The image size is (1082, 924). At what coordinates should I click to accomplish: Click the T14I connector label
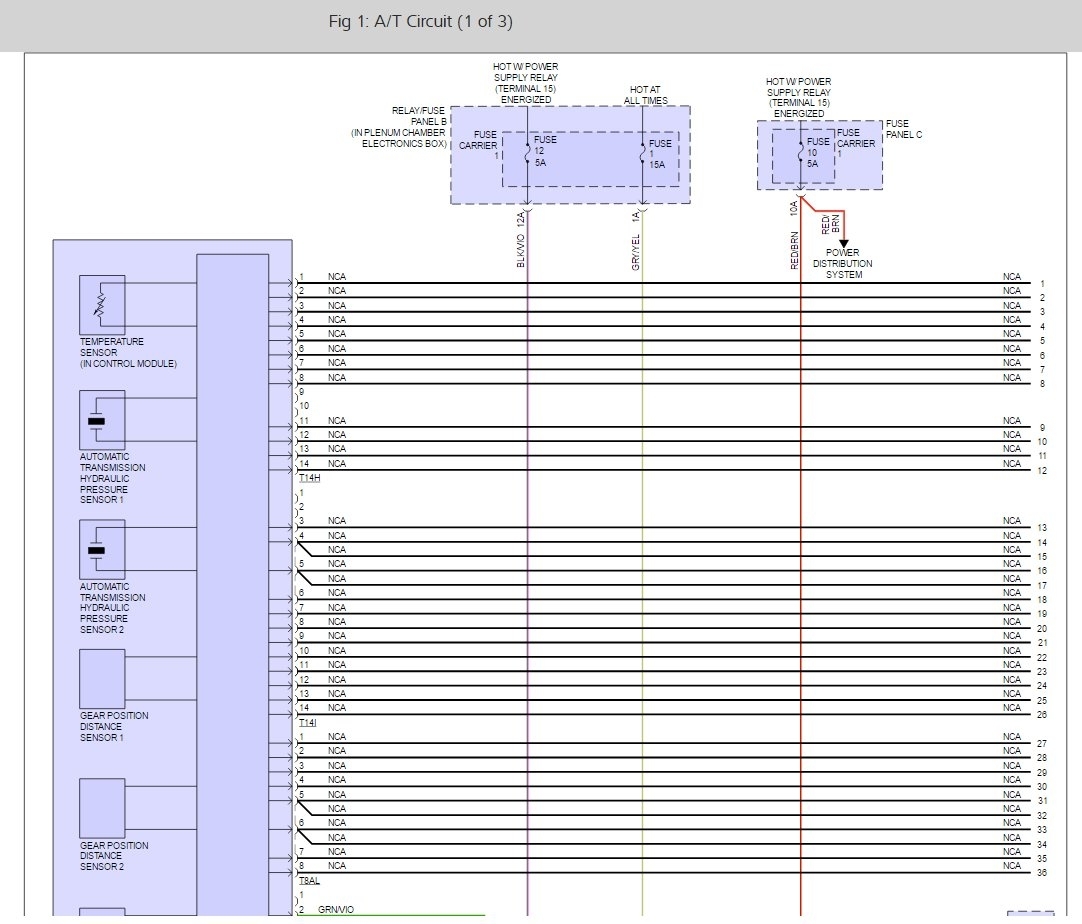(x=308, y=722)
